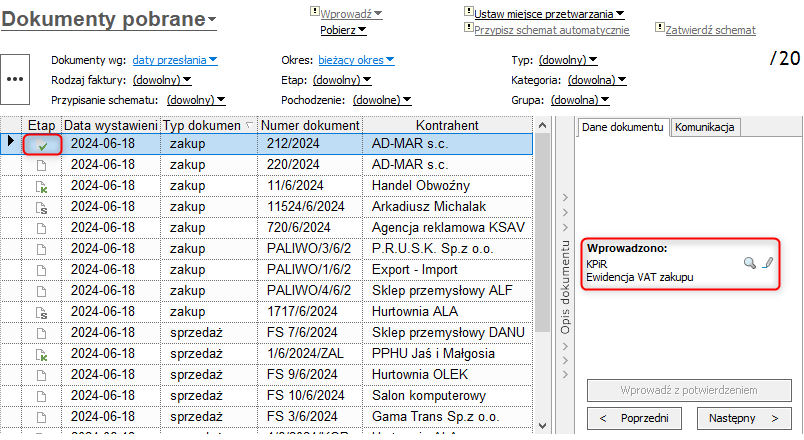Open the Pobierz dropdown menu

(x=343, y=30)
